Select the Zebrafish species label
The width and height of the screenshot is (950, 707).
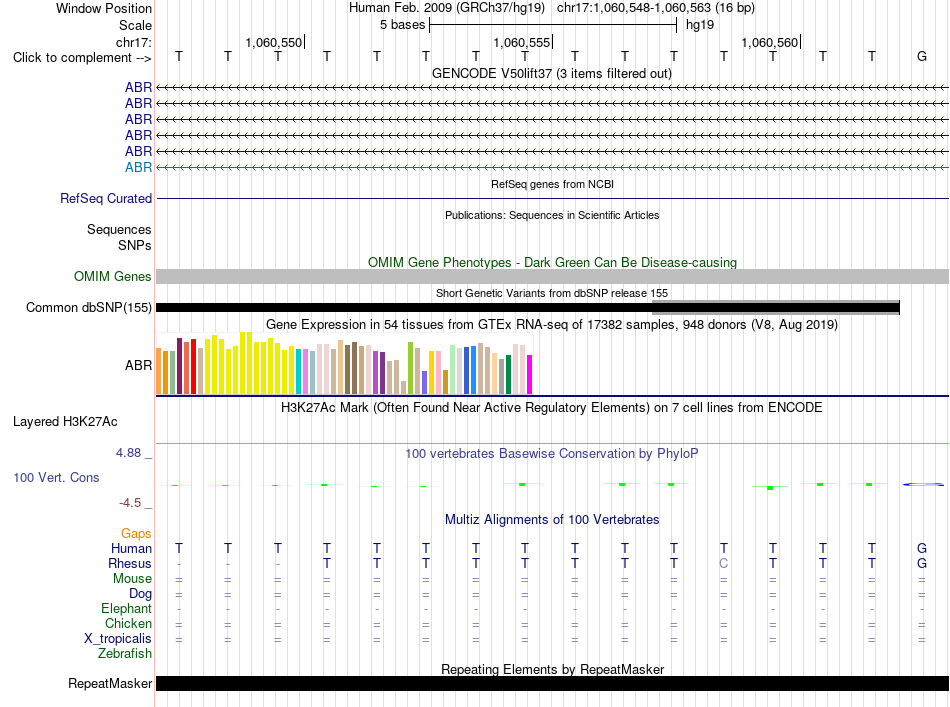click(125, 654)
